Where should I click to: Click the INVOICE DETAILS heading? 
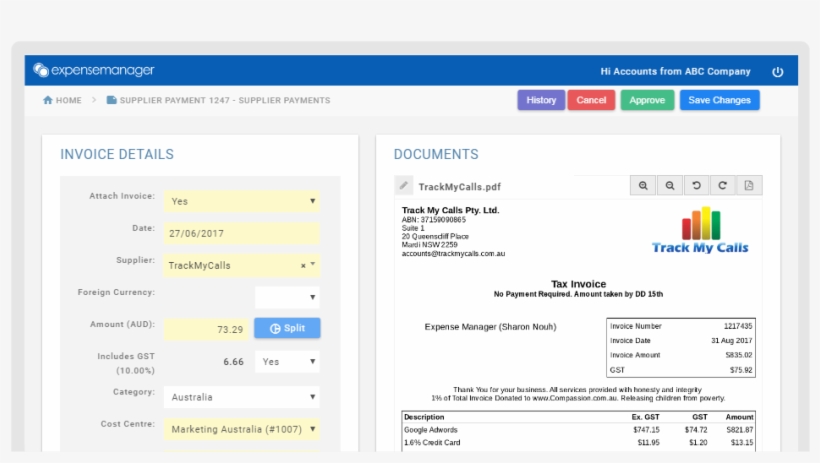click(117, 154)
